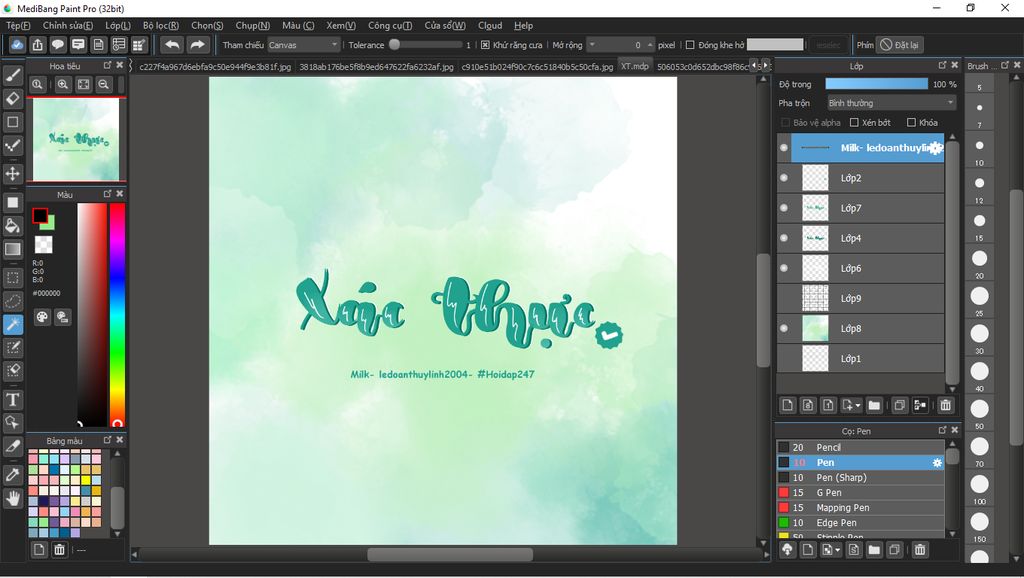Image resolution: width=1024 pixels, height=578 pixels.
Task: Hide the Lớp8 layer
Action: pyautogui.click(x=784, y=328)
